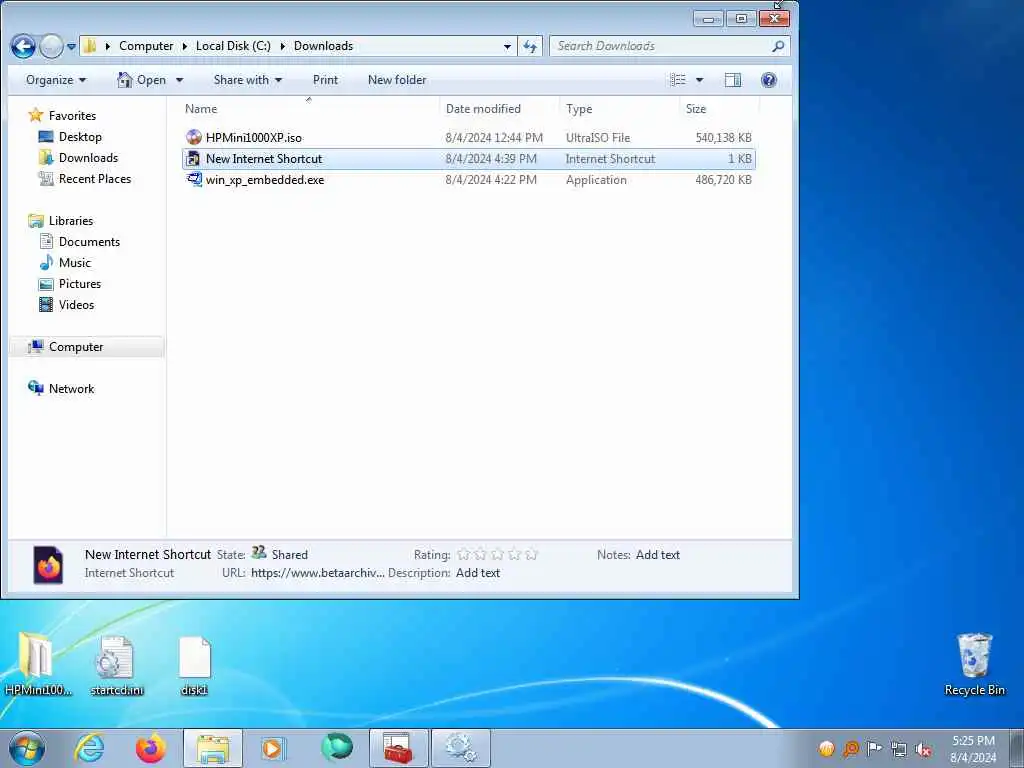This screenshot has width=1024, height=768.
Task: Select Computer in the address breadcrumb
Action: [146, 46]
